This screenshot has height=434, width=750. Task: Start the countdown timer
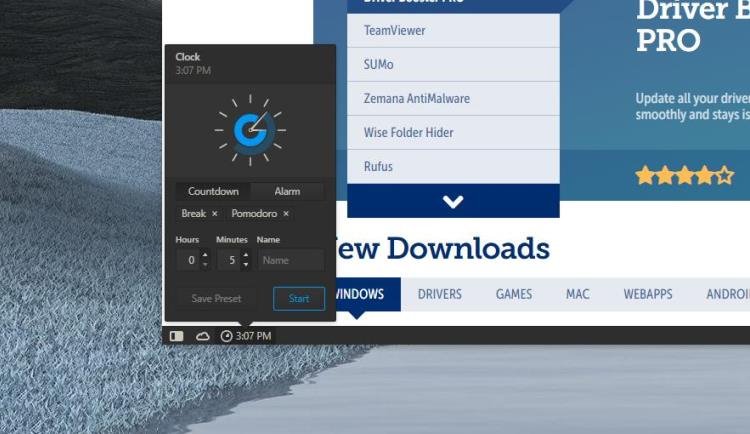point(299,299)
